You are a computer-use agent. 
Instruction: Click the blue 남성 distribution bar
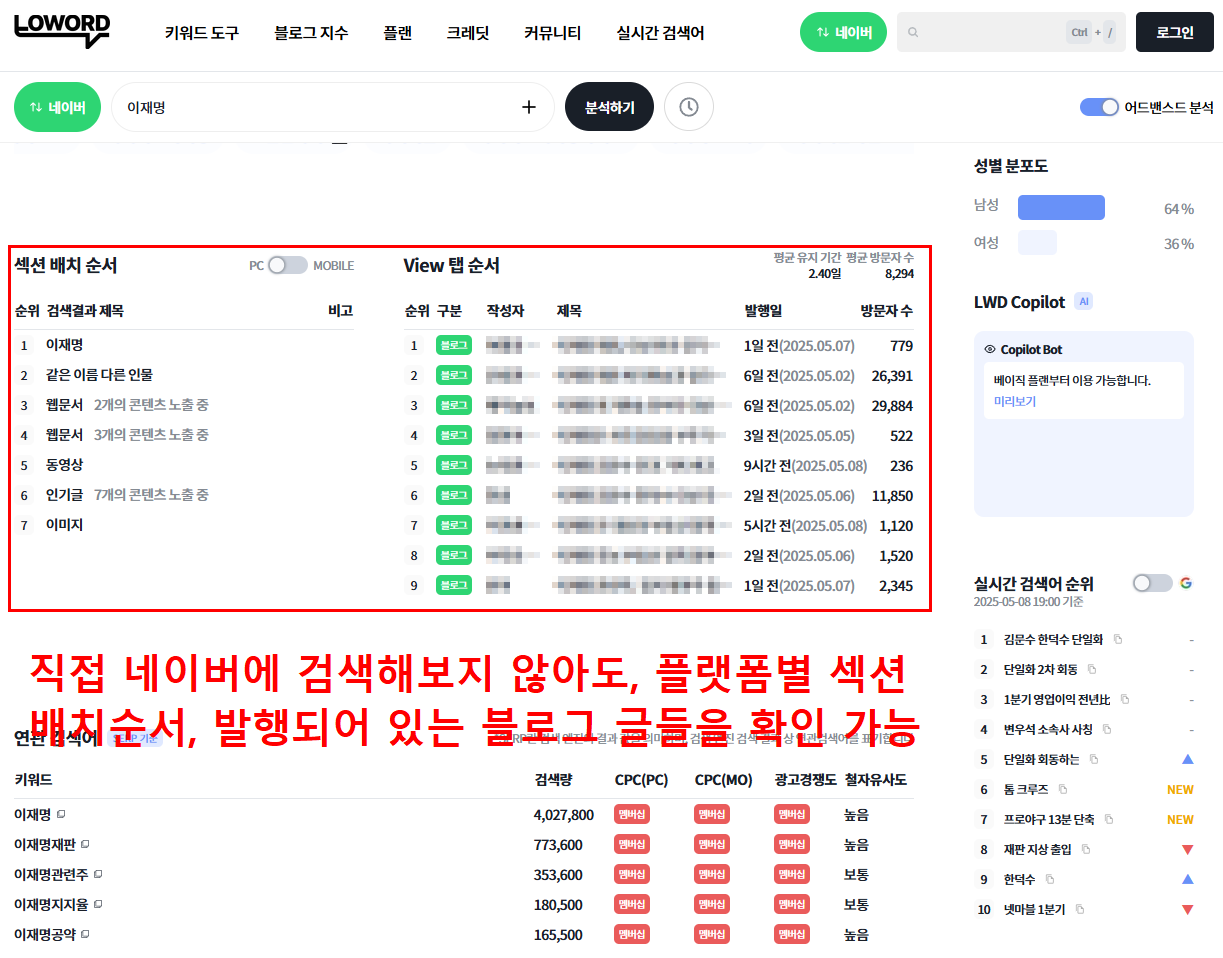[x=1061, y=207]
